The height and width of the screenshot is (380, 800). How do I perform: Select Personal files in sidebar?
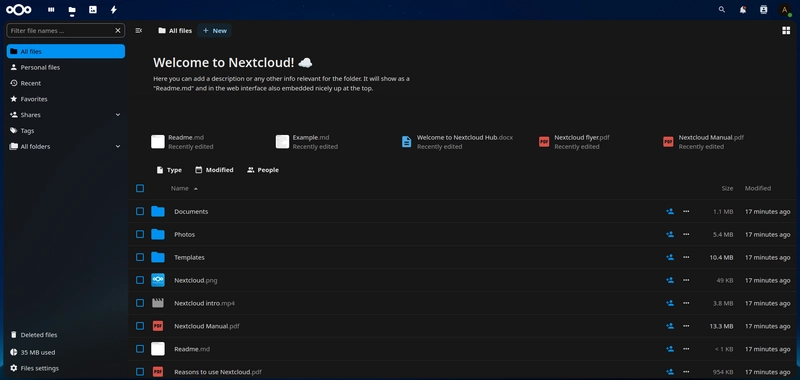tap(66, 67)
